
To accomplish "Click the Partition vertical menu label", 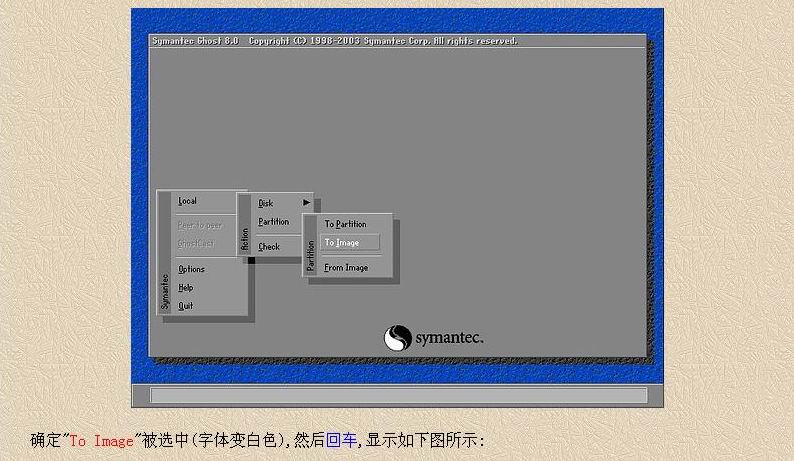I will click(x=310, y=255).
